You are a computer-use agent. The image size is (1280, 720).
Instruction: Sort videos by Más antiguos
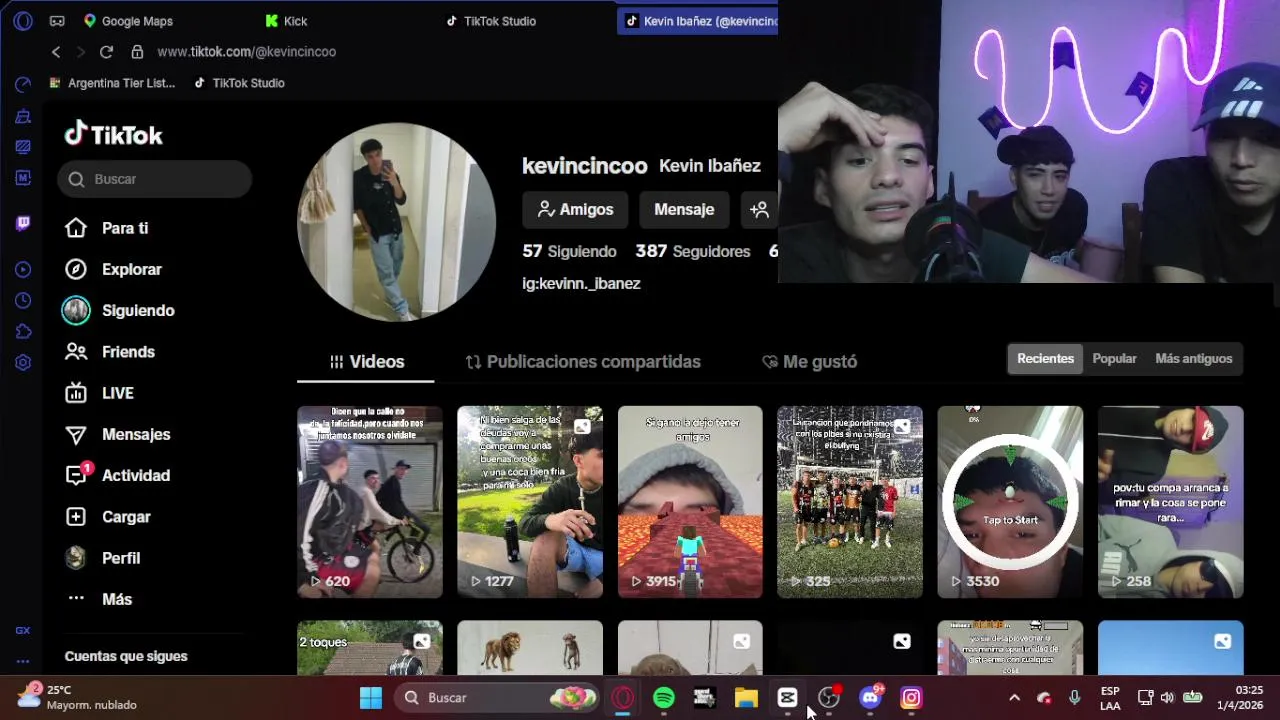[1193, 359]
